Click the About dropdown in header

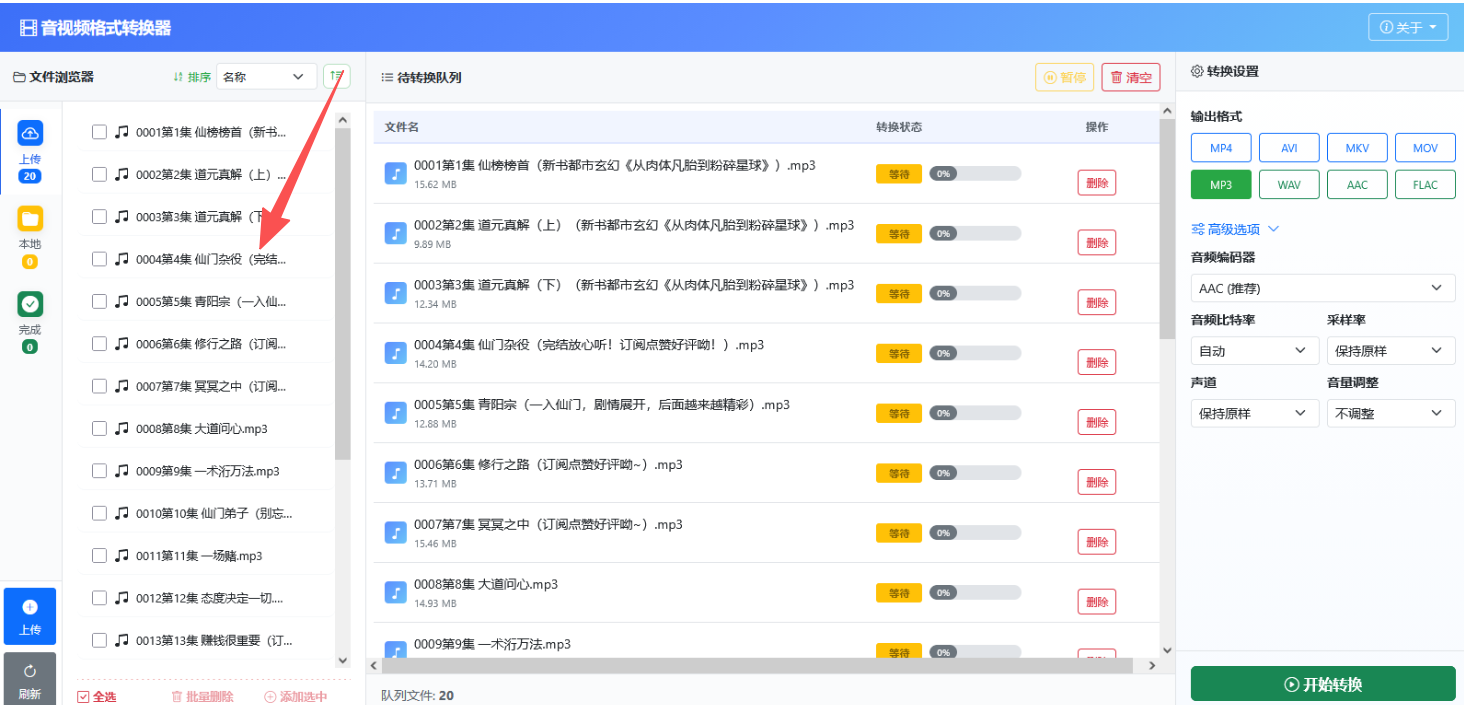pyautogui.click(x=1408, y=27)
